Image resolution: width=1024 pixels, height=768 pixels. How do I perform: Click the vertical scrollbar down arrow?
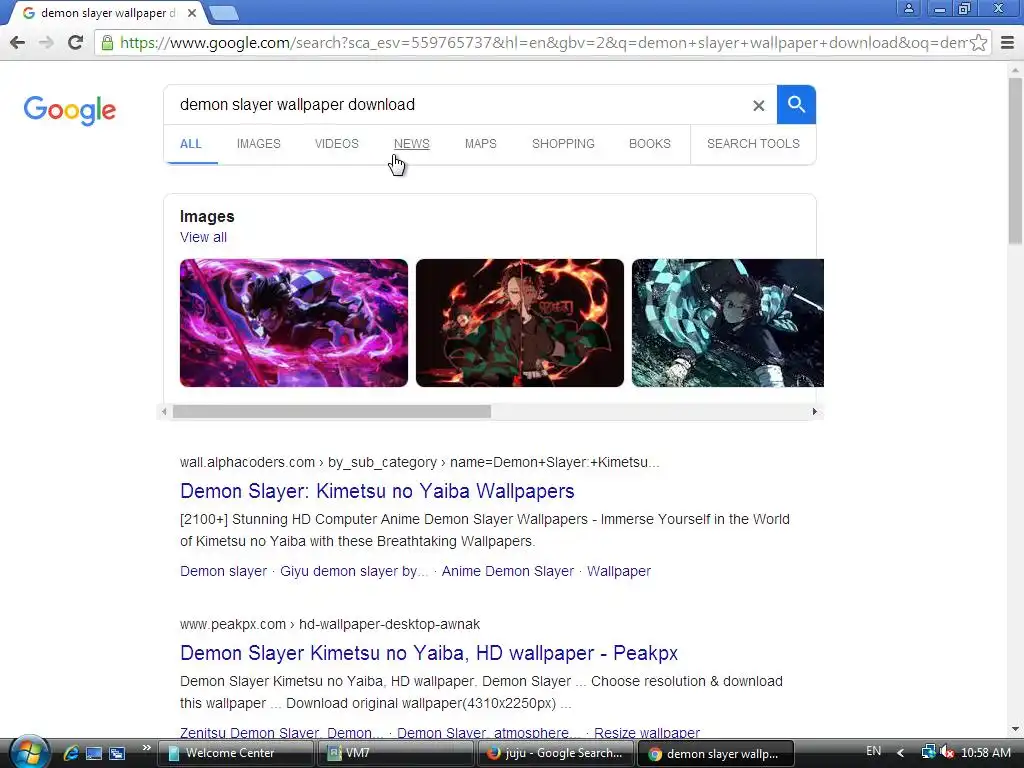coord(1016,729)
